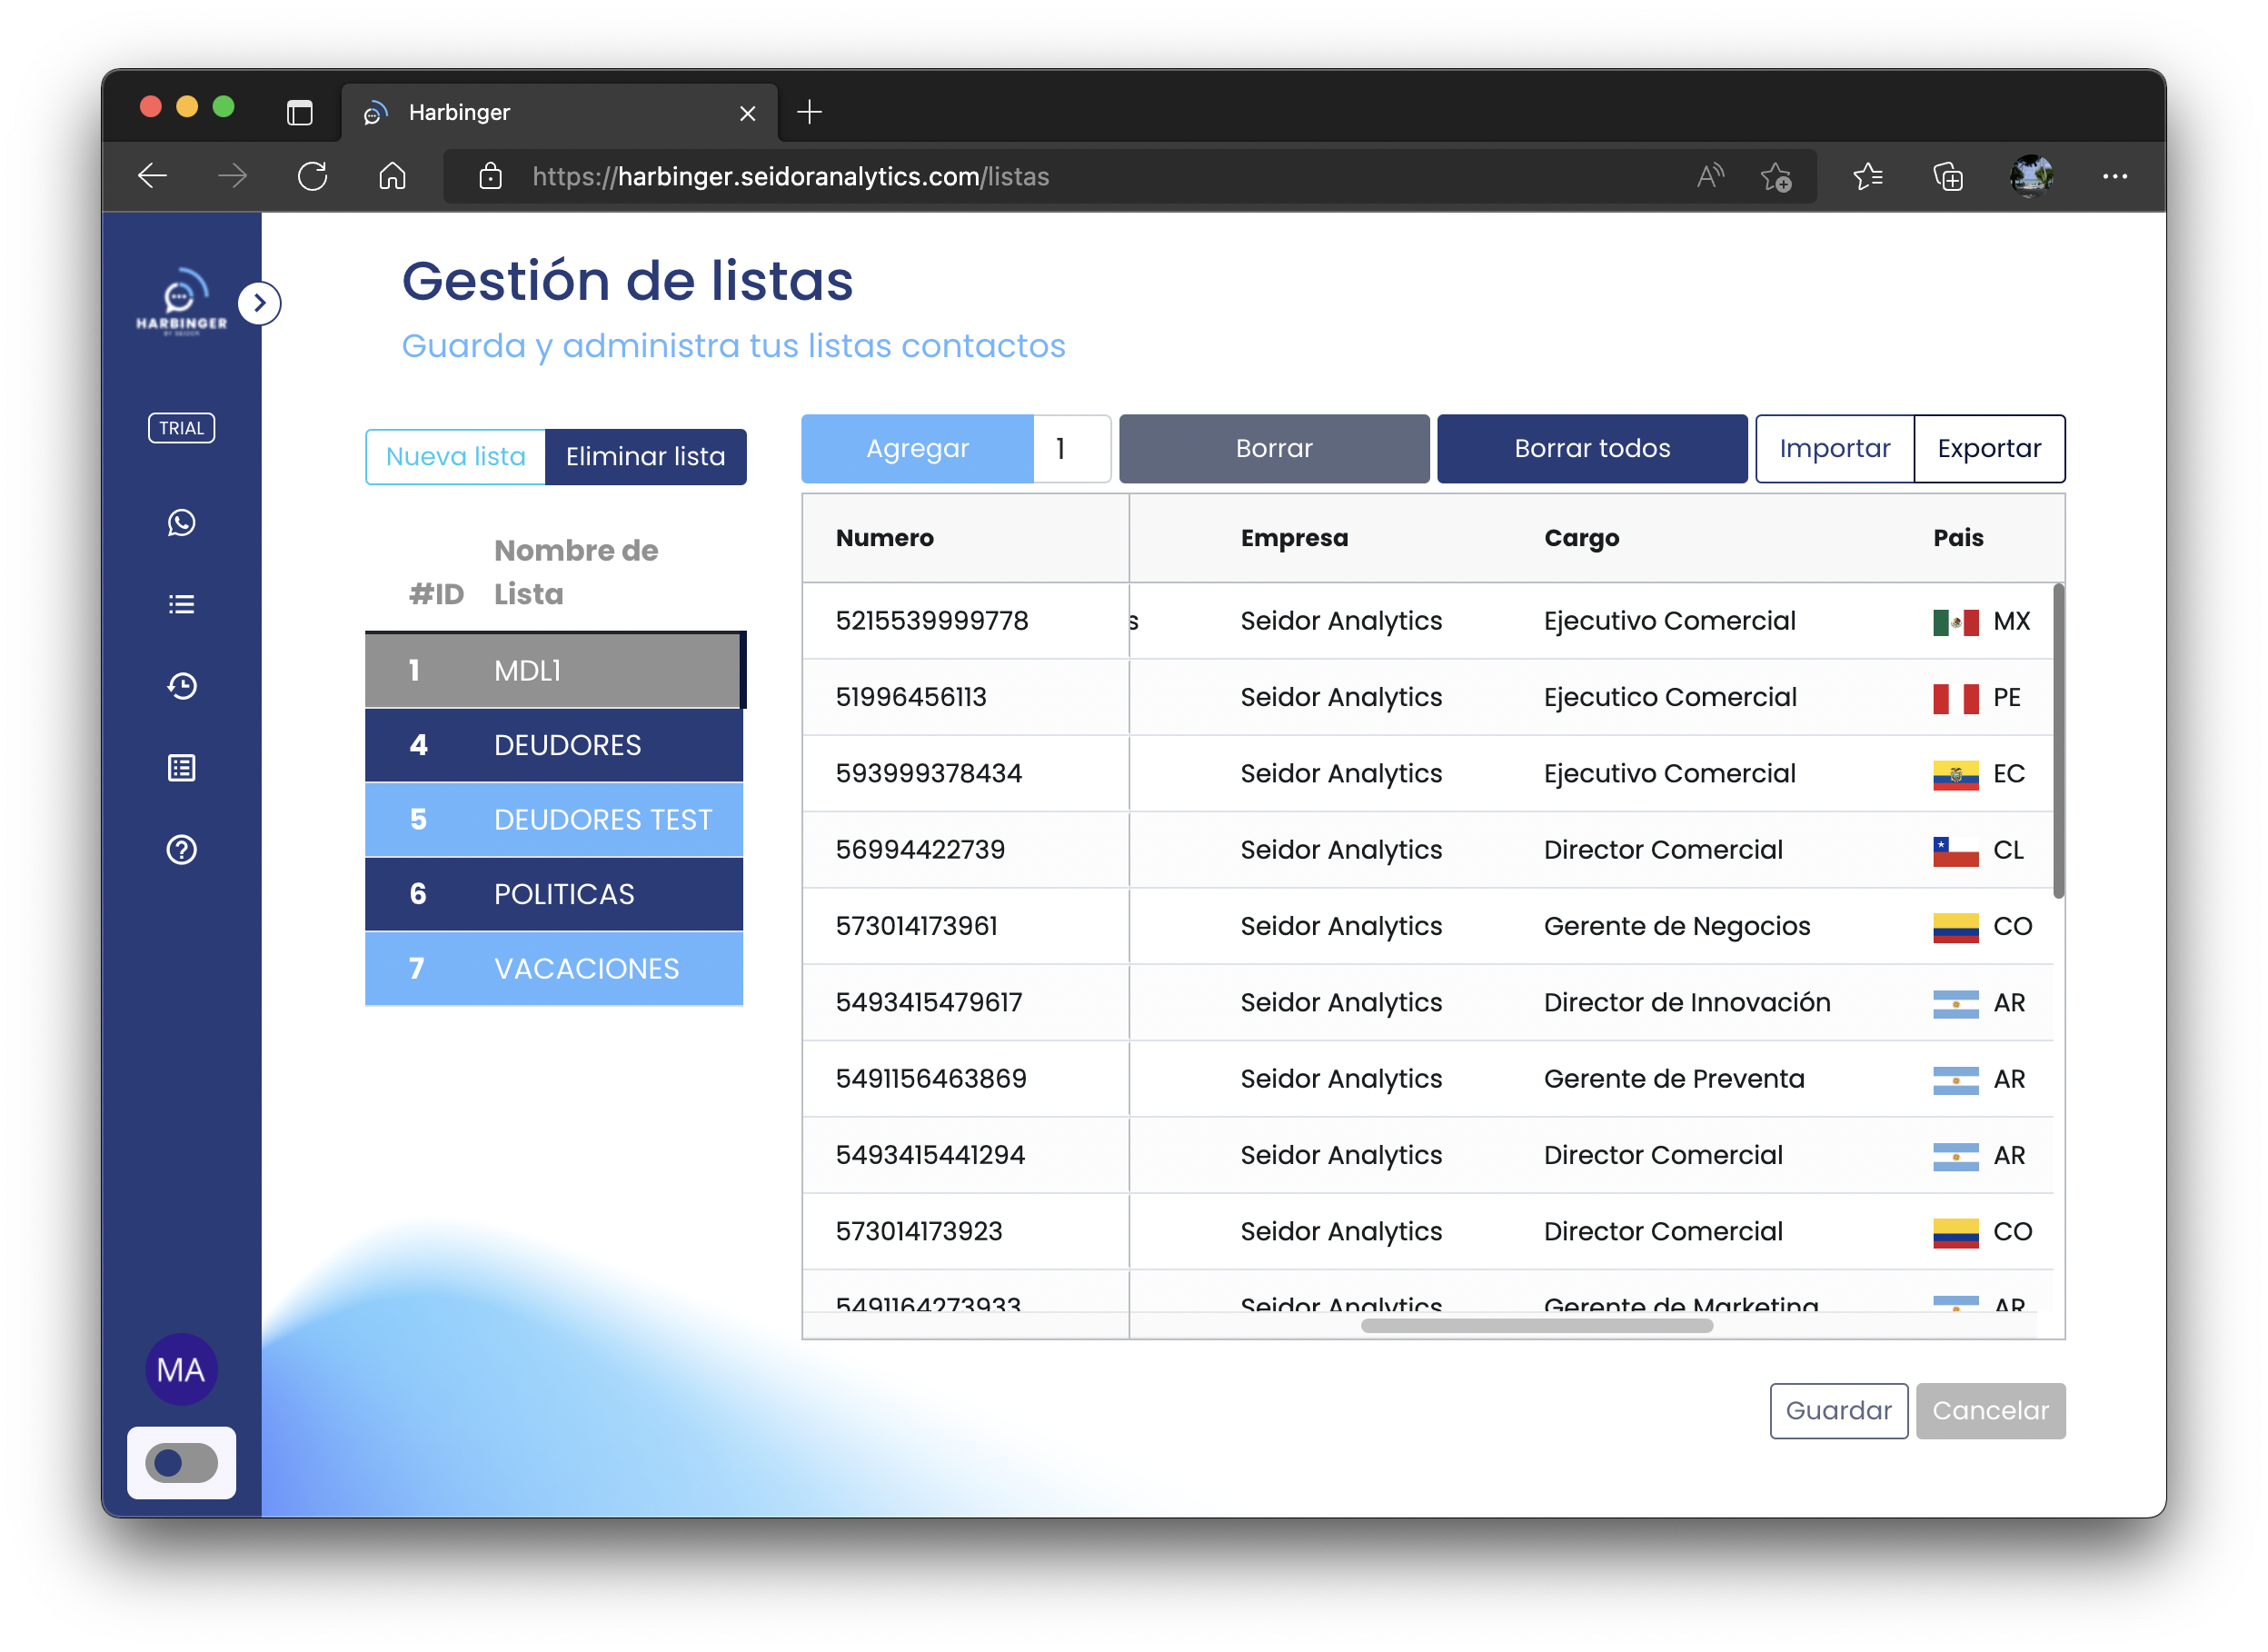Open the WhatsApp sidebar icon
The image size is (2268, 1652).
click(x=181, y=523)
